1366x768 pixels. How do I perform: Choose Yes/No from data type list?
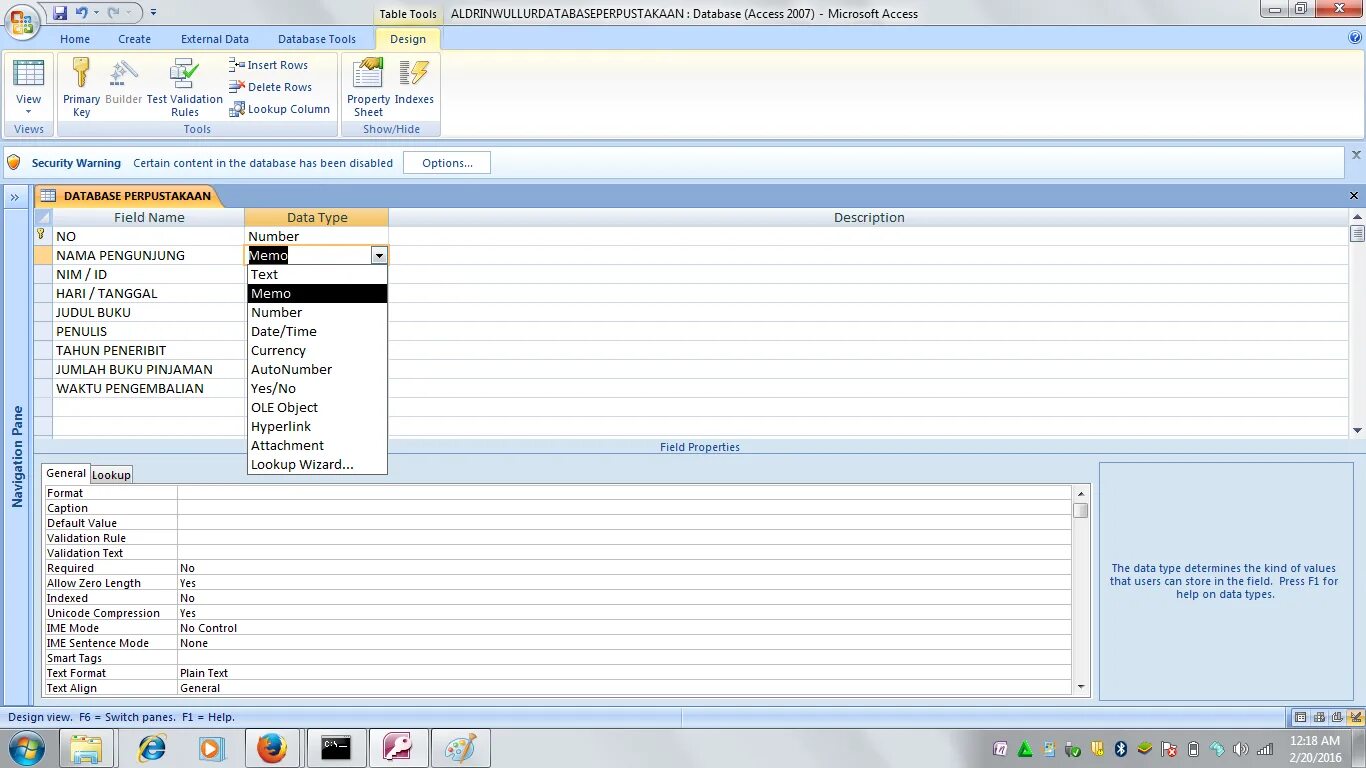(317, 388)
